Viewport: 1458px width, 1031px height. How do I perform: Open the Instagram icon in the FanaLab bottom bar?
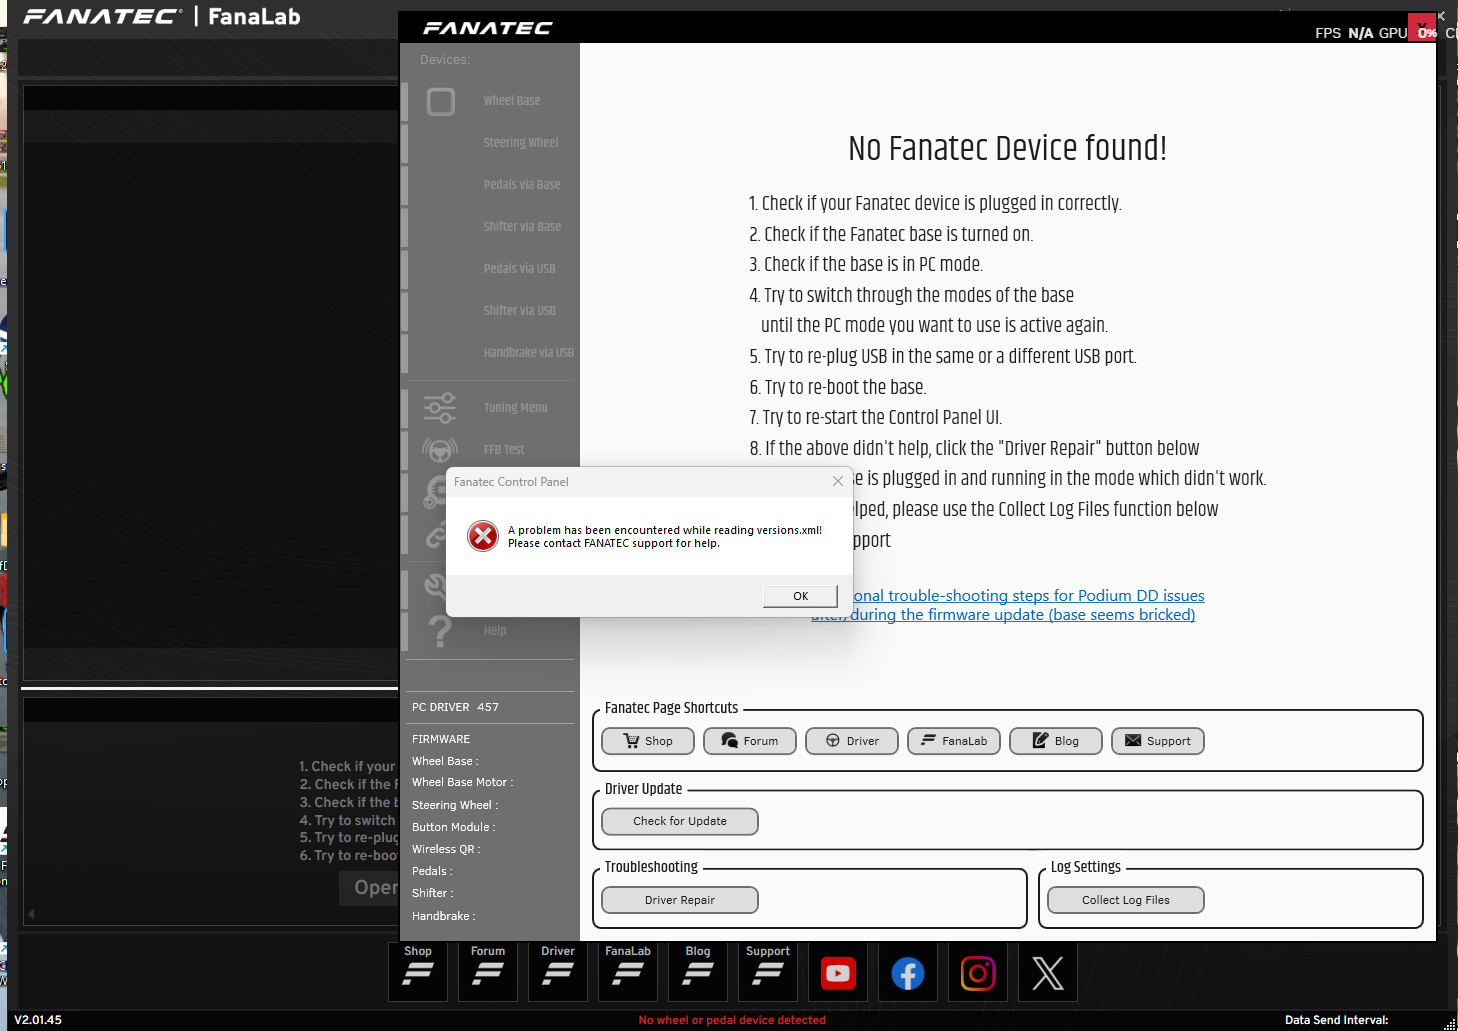978,972
